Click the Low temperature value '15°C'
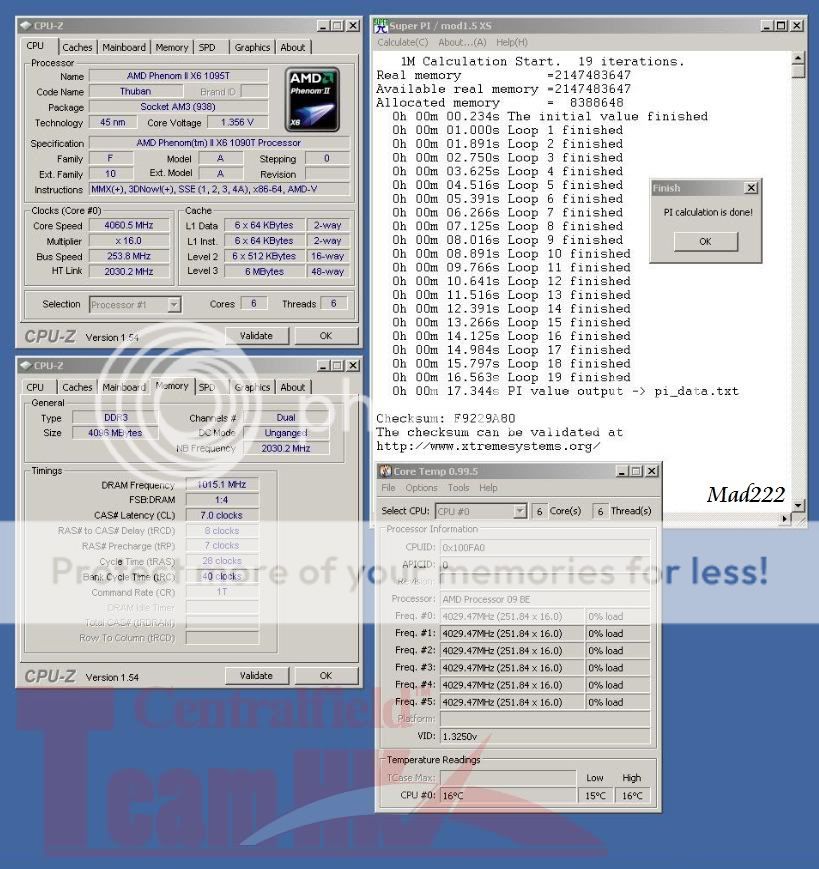The width and height of the screenshot is (819, 869). point(596,796)
